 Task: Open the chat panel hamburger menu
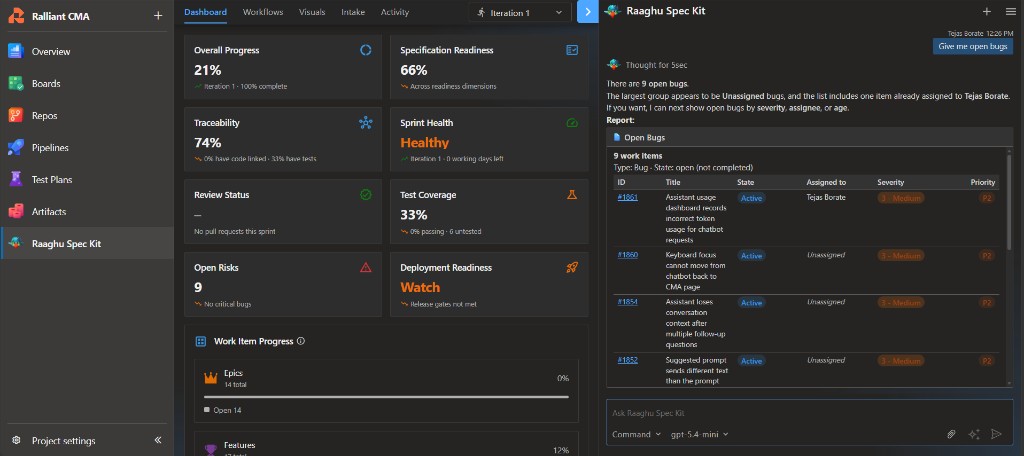(x=1009, y=11)
